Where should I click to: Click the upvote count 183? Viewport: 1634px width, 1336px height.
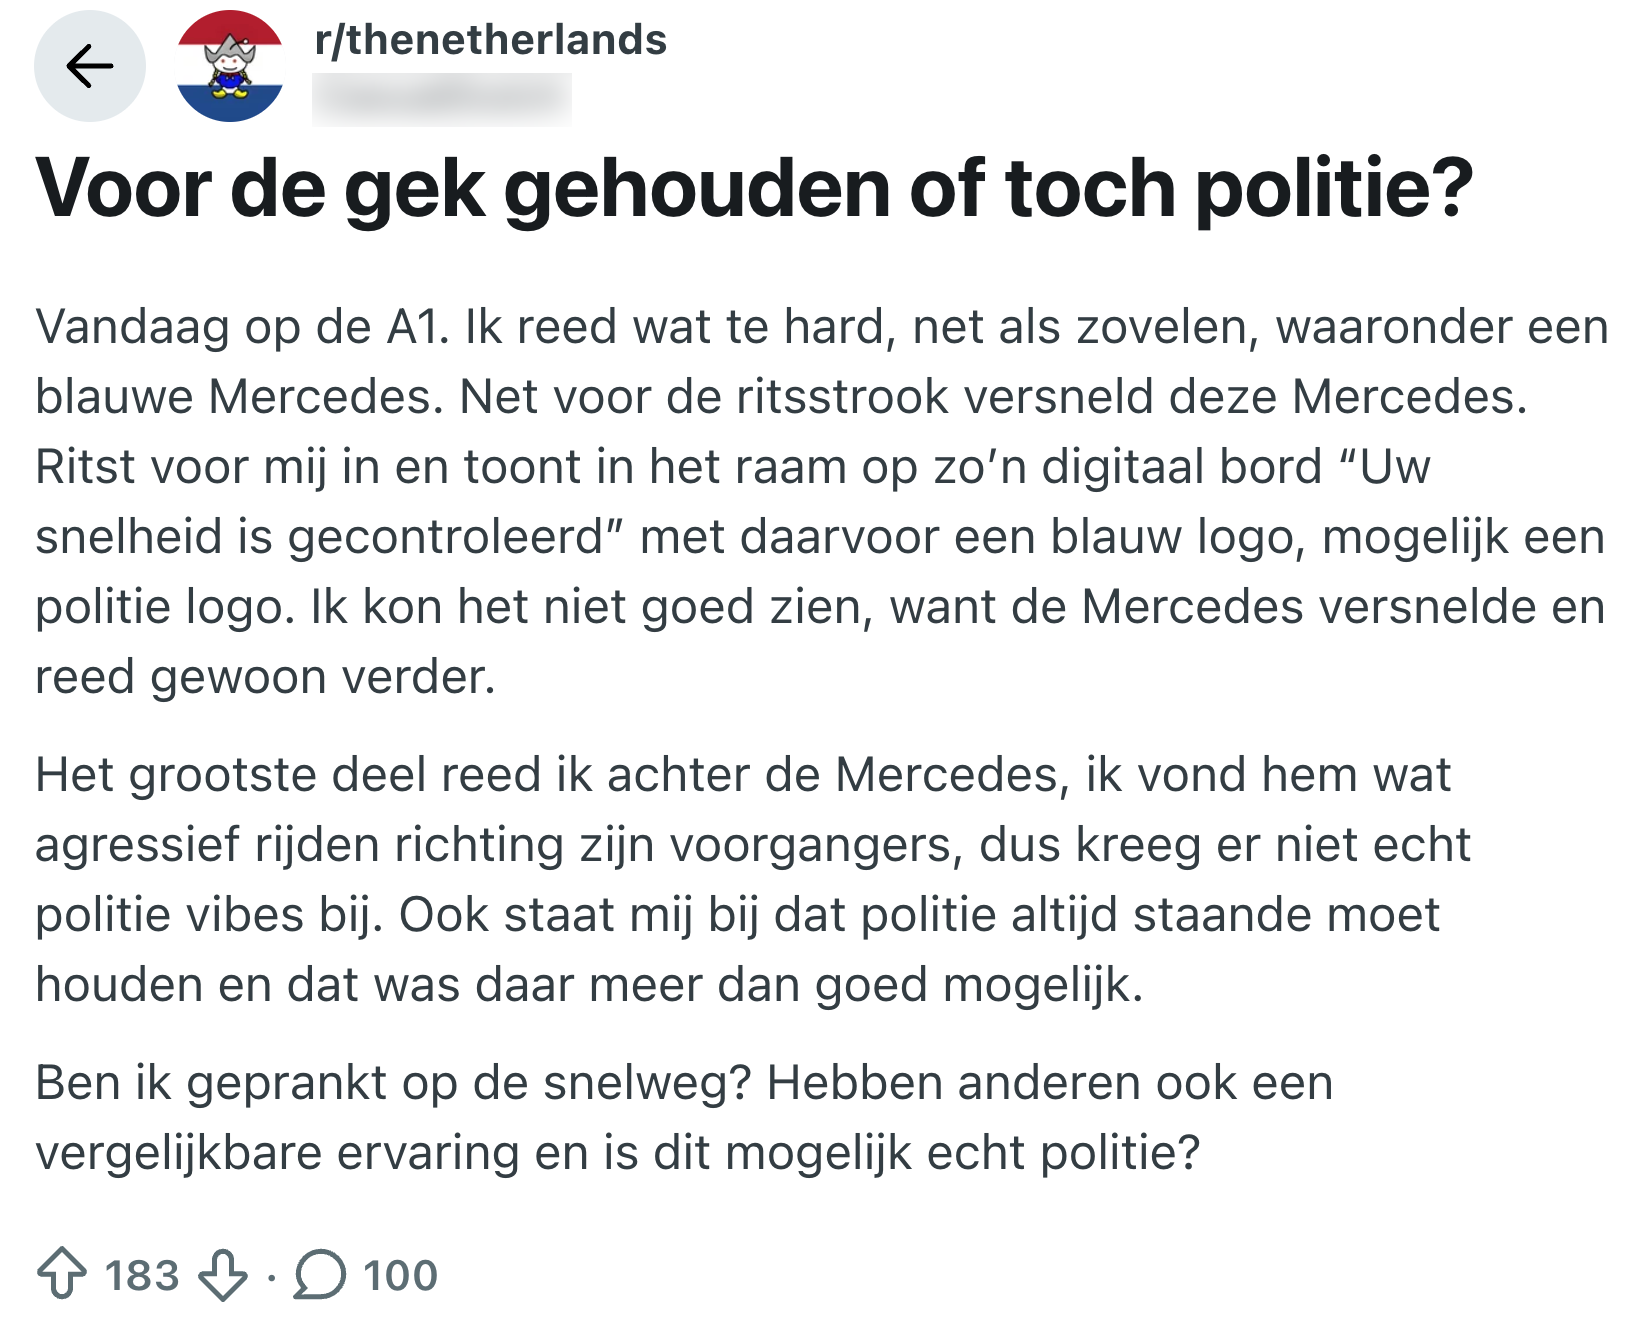click(142, 1275)
